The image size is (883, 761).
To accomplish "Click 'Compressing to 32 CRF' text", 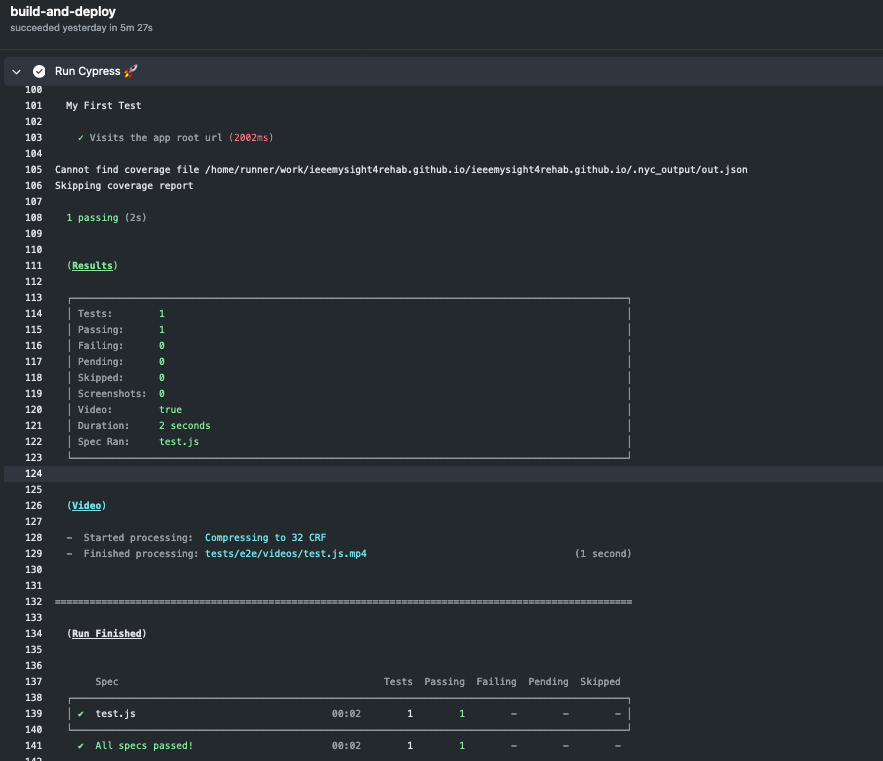I will (x=266, y=537).
